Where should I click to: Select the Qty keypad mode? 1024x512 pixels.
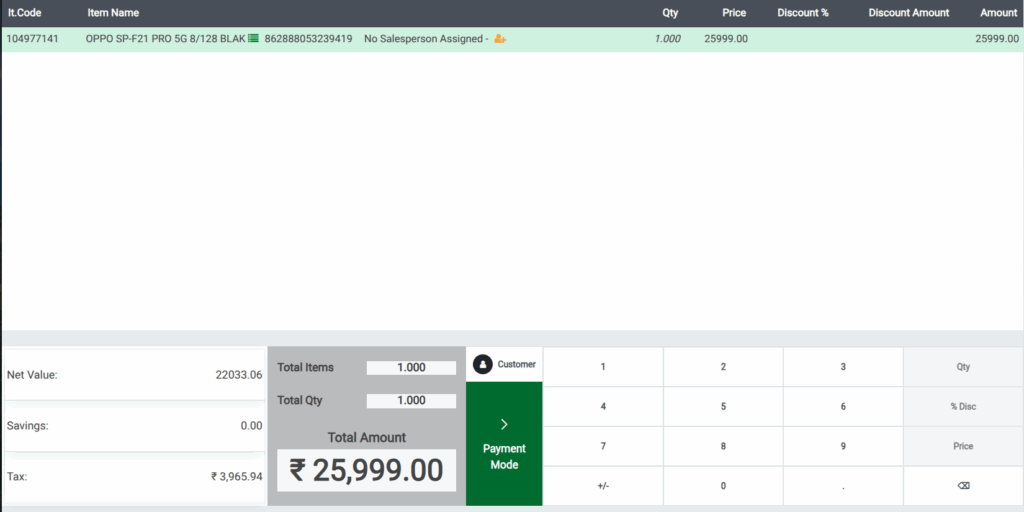click(963, 367)
